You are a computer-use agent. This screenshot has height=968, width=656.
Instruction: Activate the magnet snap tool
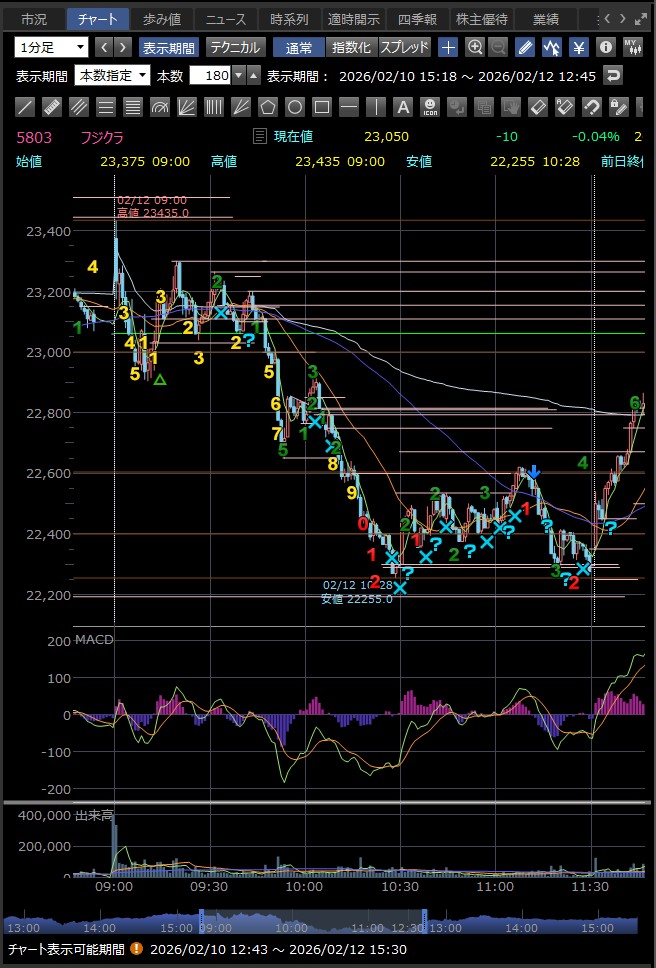(x=591, y=106)
